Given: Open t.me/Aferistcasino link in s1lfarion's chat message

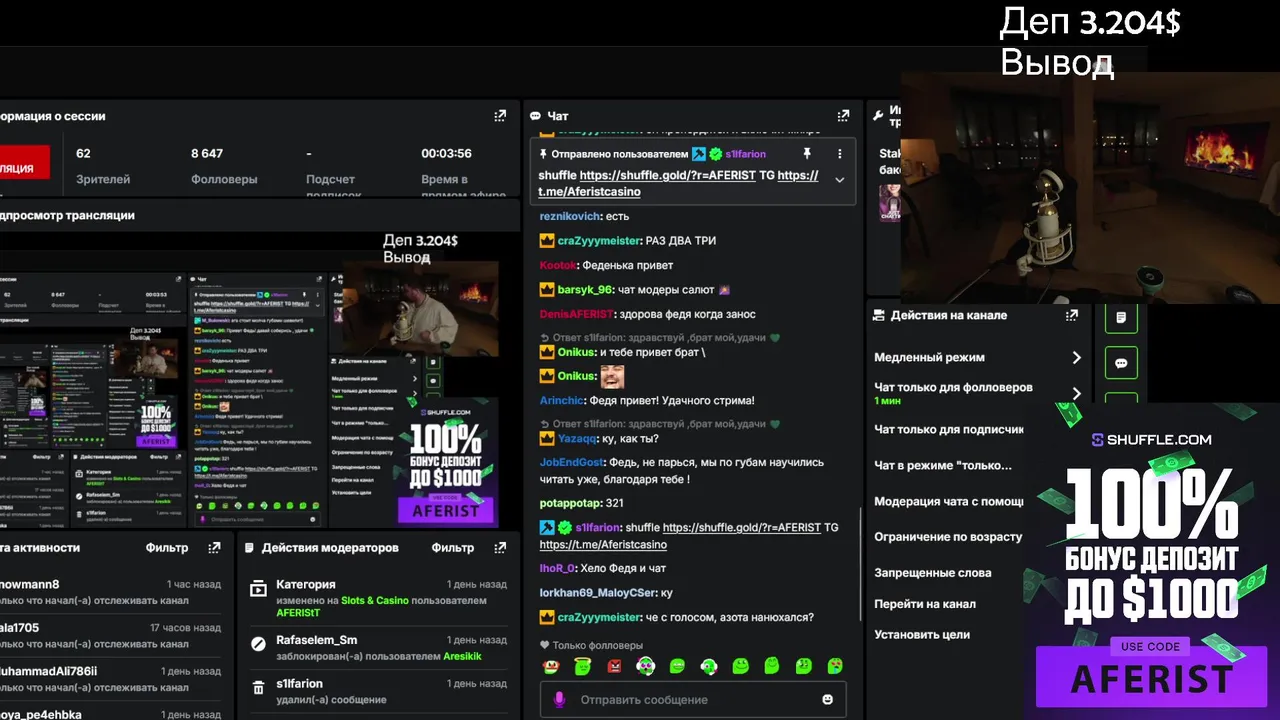Looking at the screenshot, I should 603,544.
